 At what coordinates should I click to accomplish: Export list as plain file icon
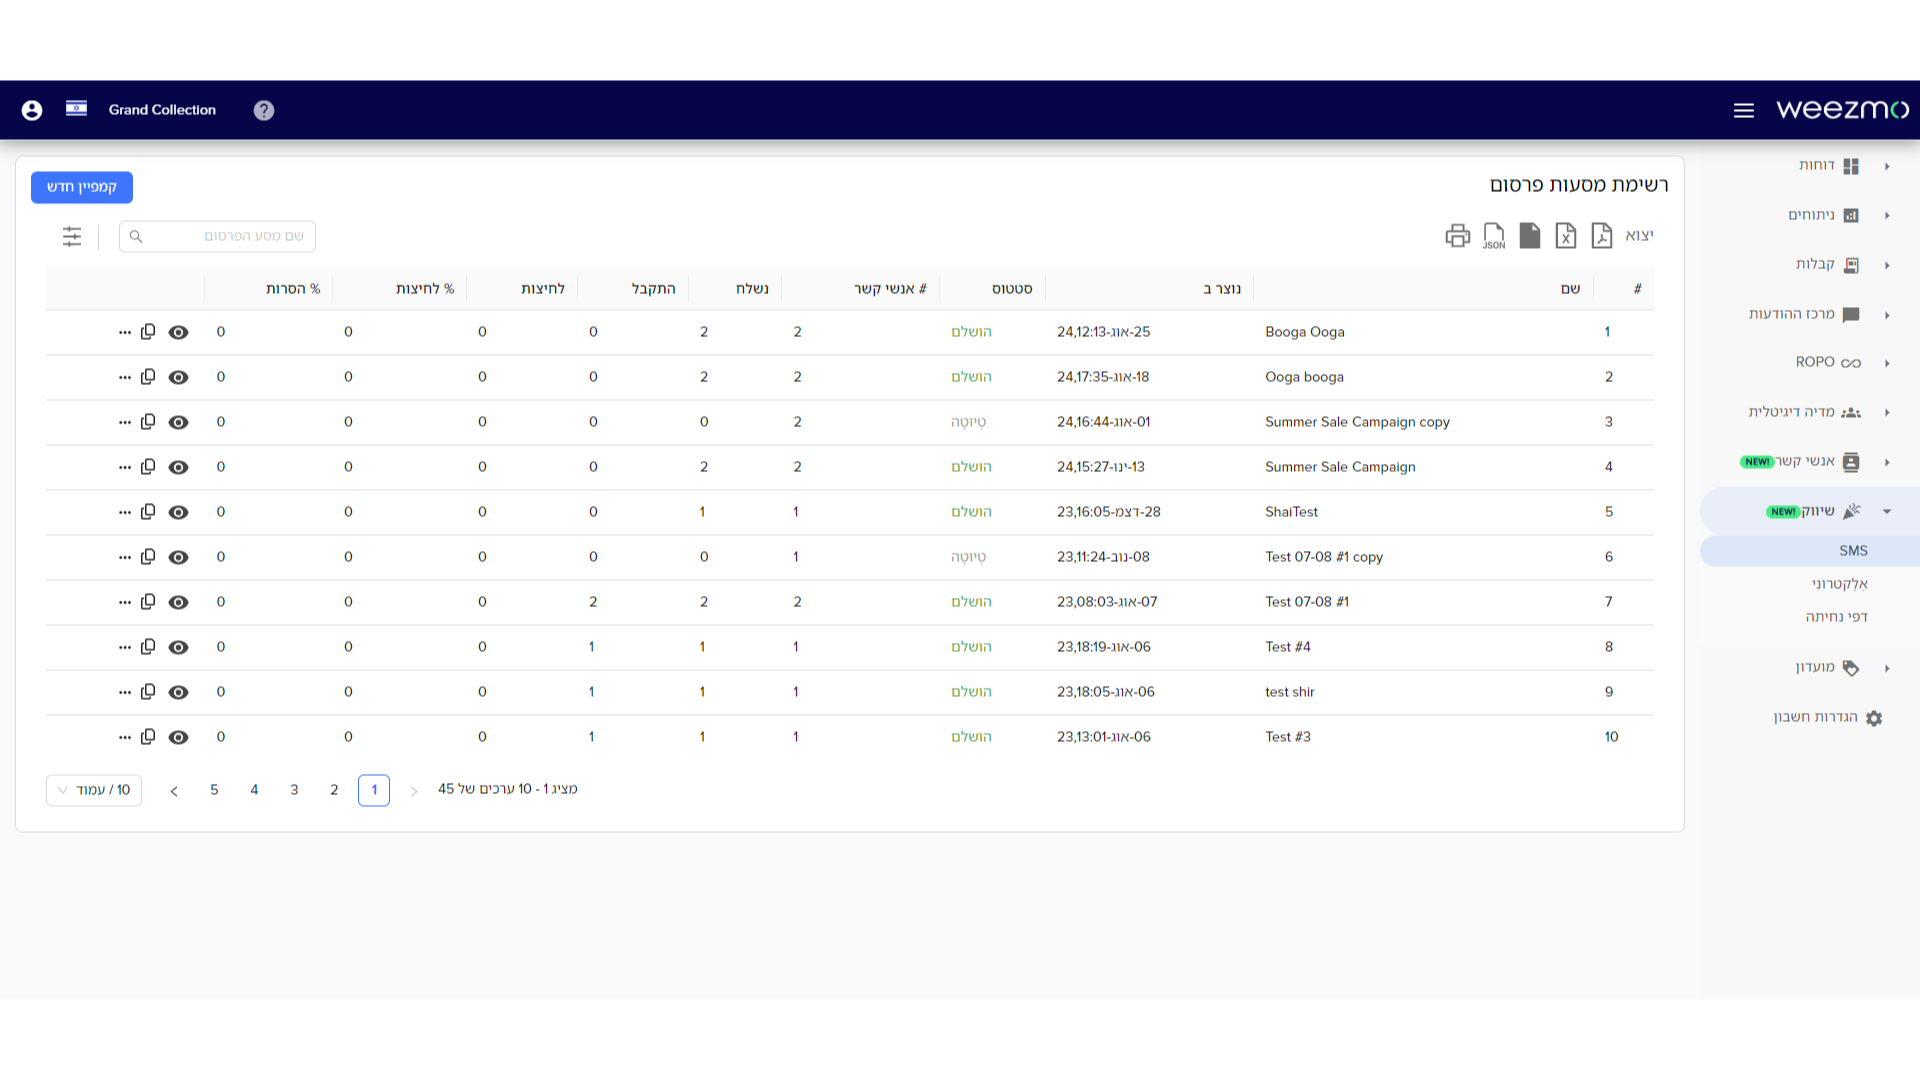[x=1530, y=236]
